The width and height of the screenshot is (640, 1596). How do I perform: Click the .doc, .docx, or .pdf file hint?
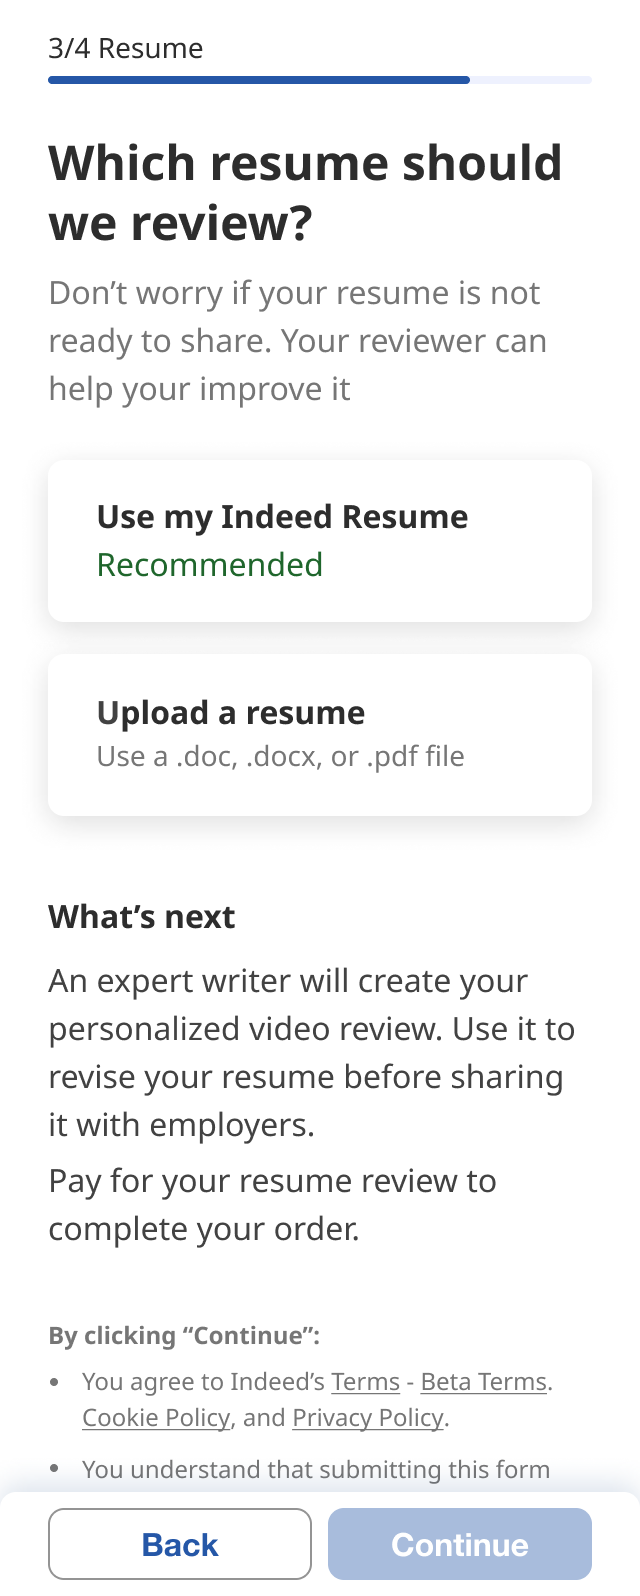(281, 757)
